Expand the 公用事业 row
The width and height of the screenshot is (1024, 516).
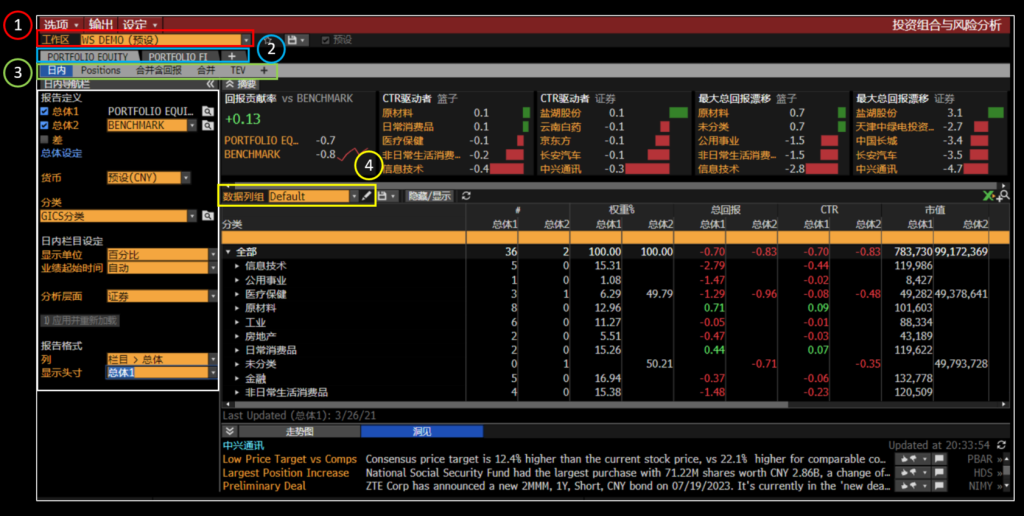238,280
